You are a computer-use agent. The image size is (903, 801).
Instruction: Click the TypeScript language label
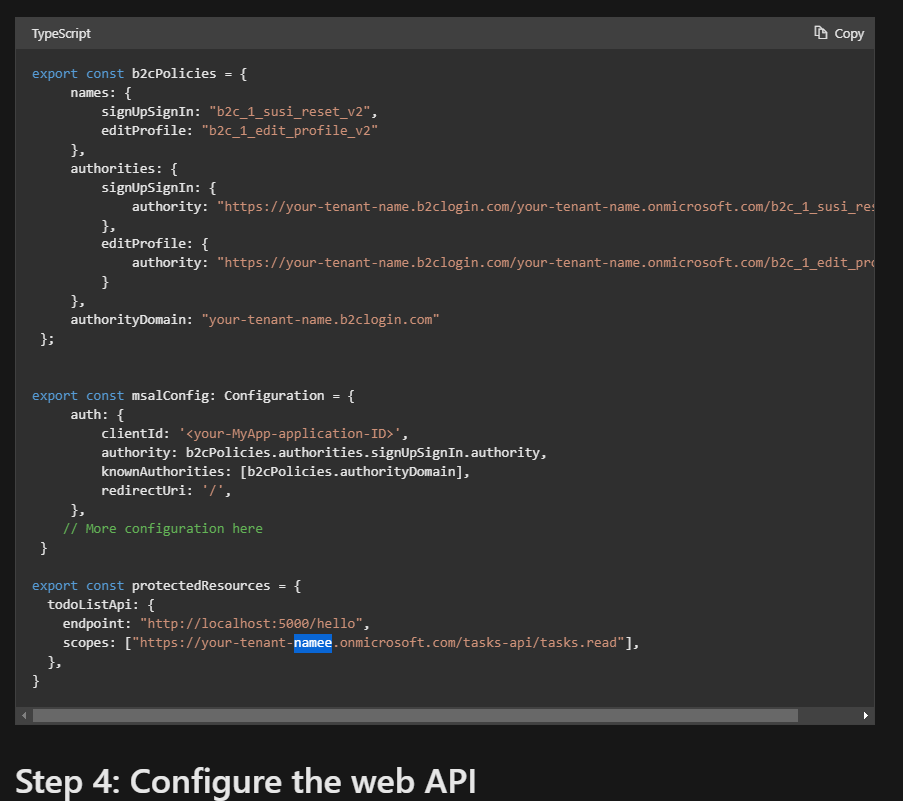(60, 33)
